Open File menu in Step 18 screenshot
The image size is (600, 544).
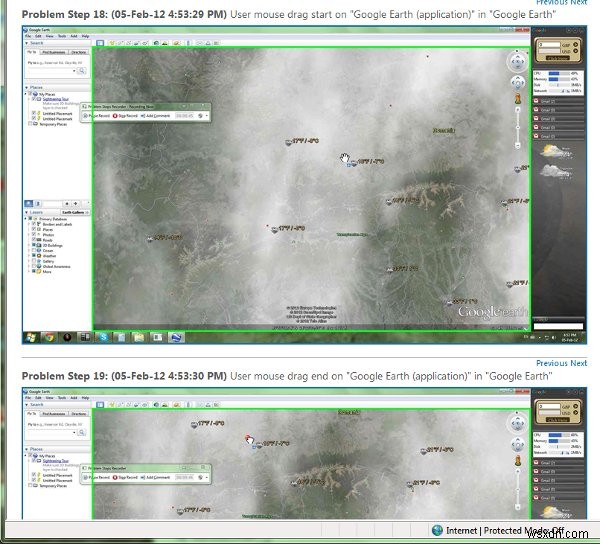[x=28, y=36]
